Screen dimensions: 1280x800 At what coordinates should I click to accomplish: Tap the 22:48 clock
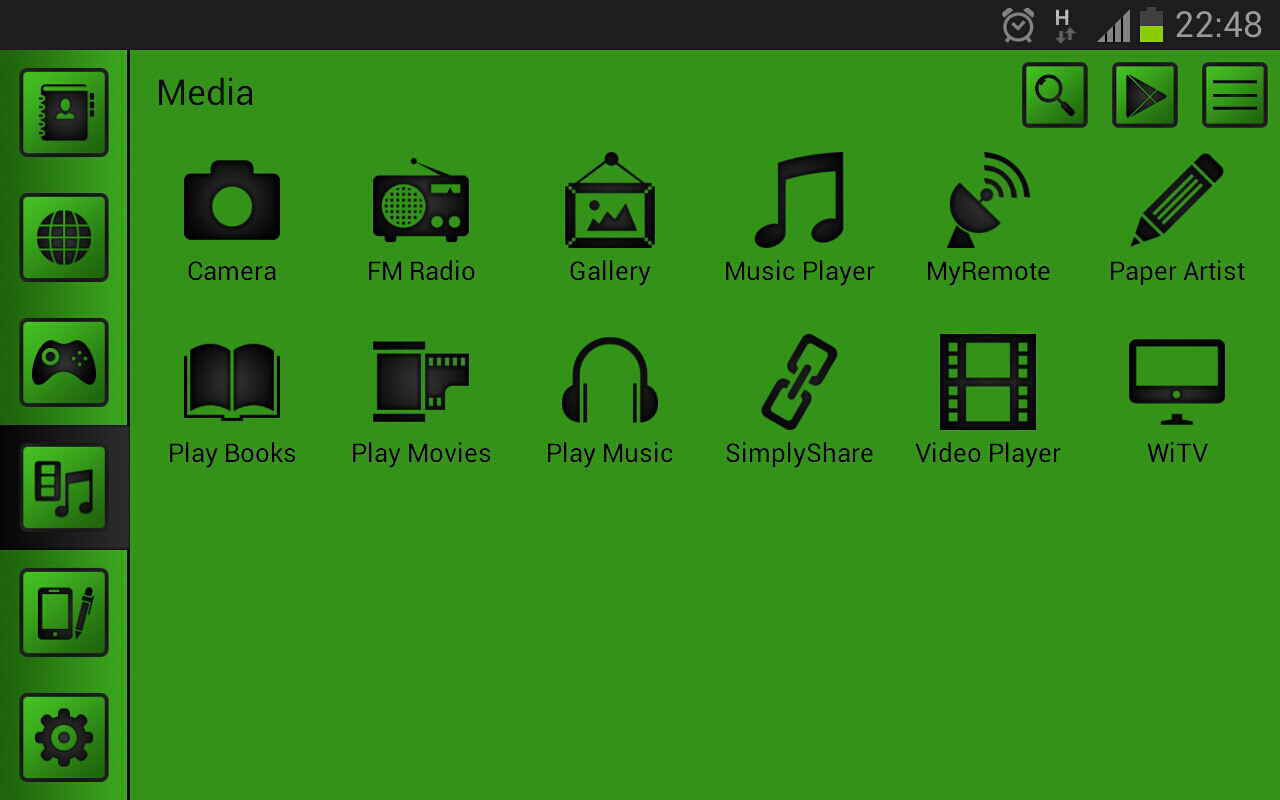1219,25
